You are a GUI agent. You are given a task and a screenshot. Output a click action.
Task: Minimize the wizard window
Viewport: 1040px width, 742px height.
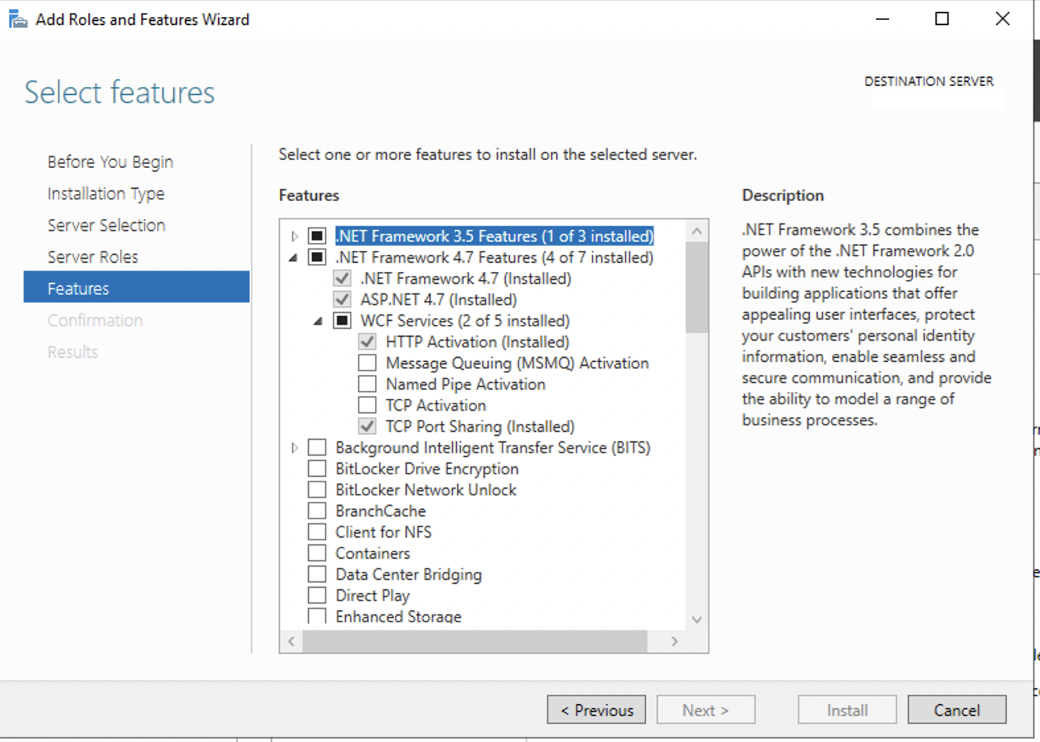pyautogui.click(x=882, y=19)
